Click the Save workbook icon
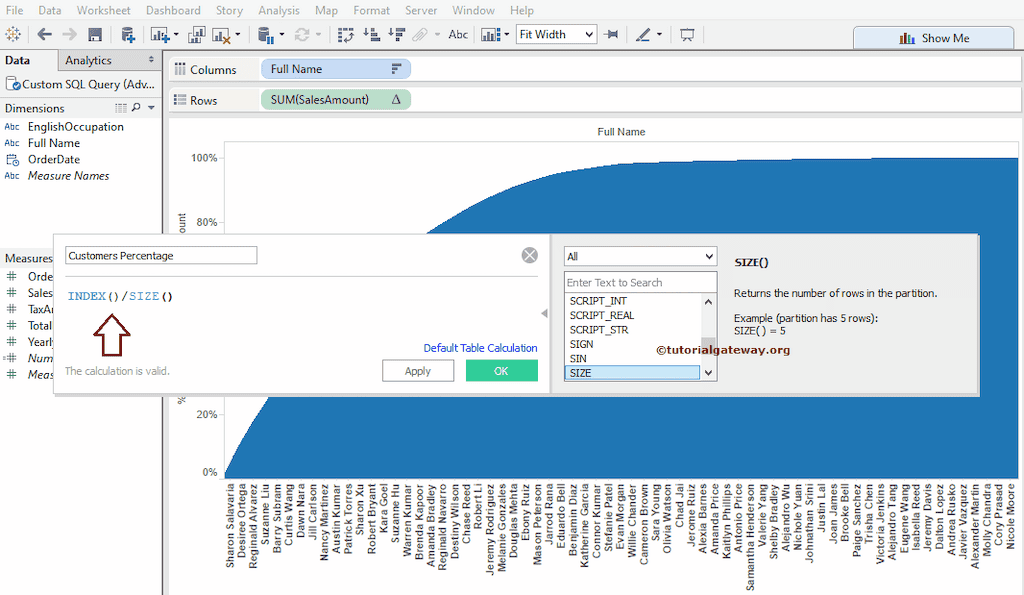Viewport: 1024px width, 595px height. [x=95, y=35]
